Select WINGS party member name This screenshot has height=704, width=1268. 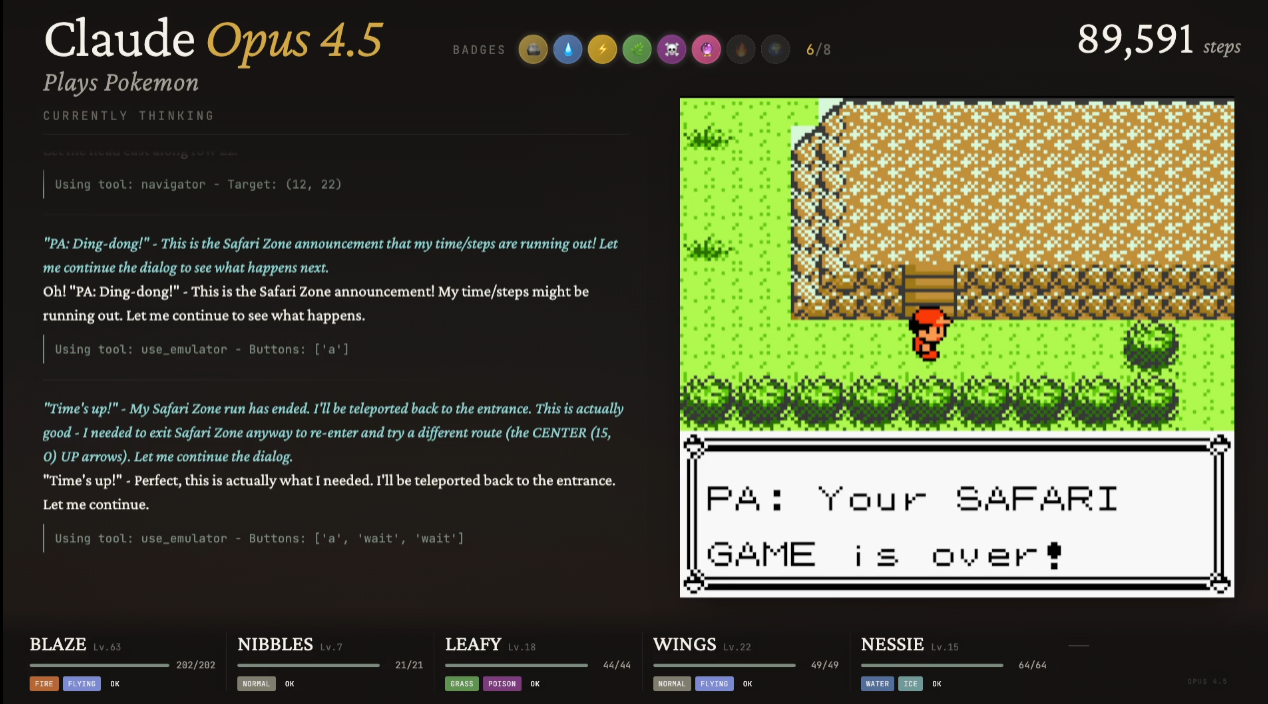point(684,645)
